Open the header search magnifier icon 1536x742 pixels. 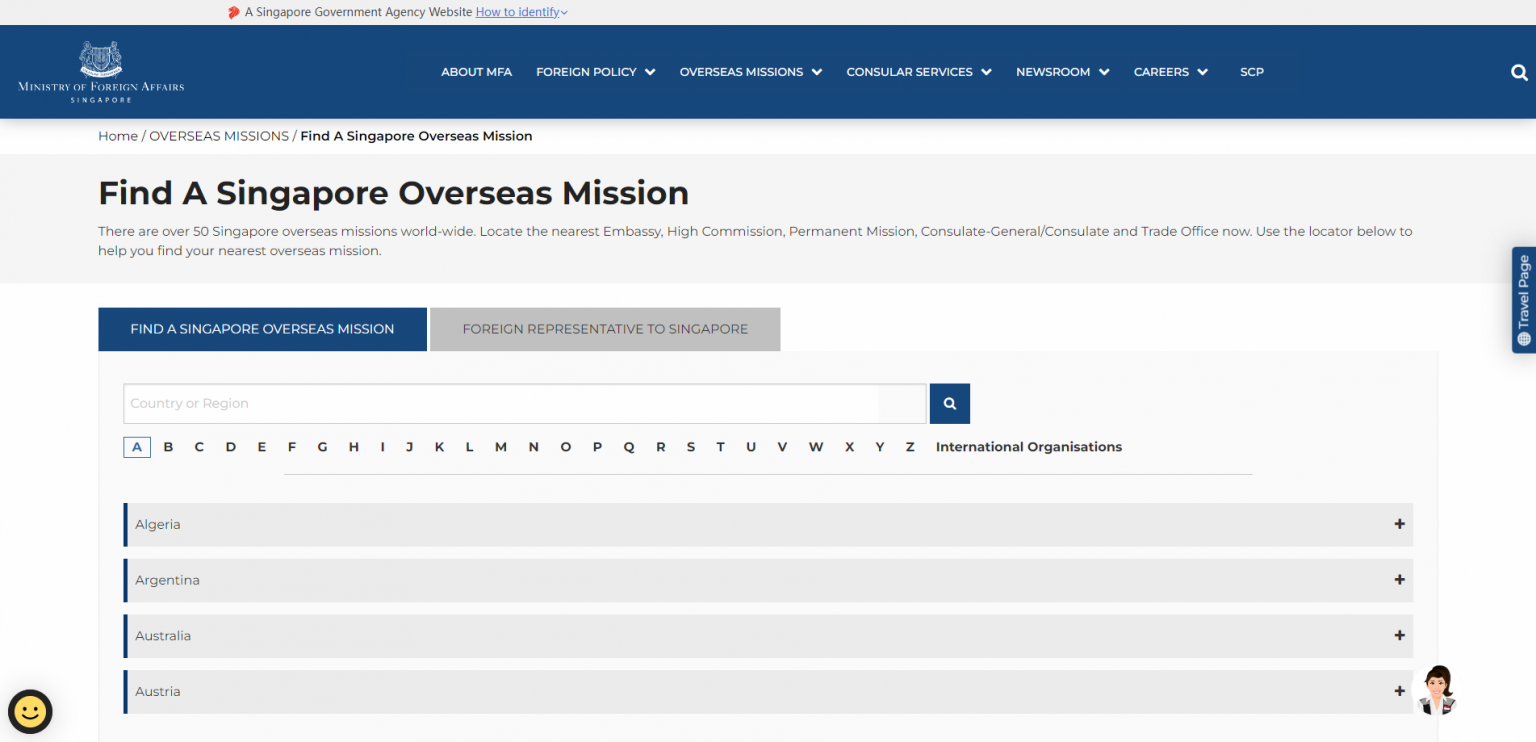pos(1518,72)
